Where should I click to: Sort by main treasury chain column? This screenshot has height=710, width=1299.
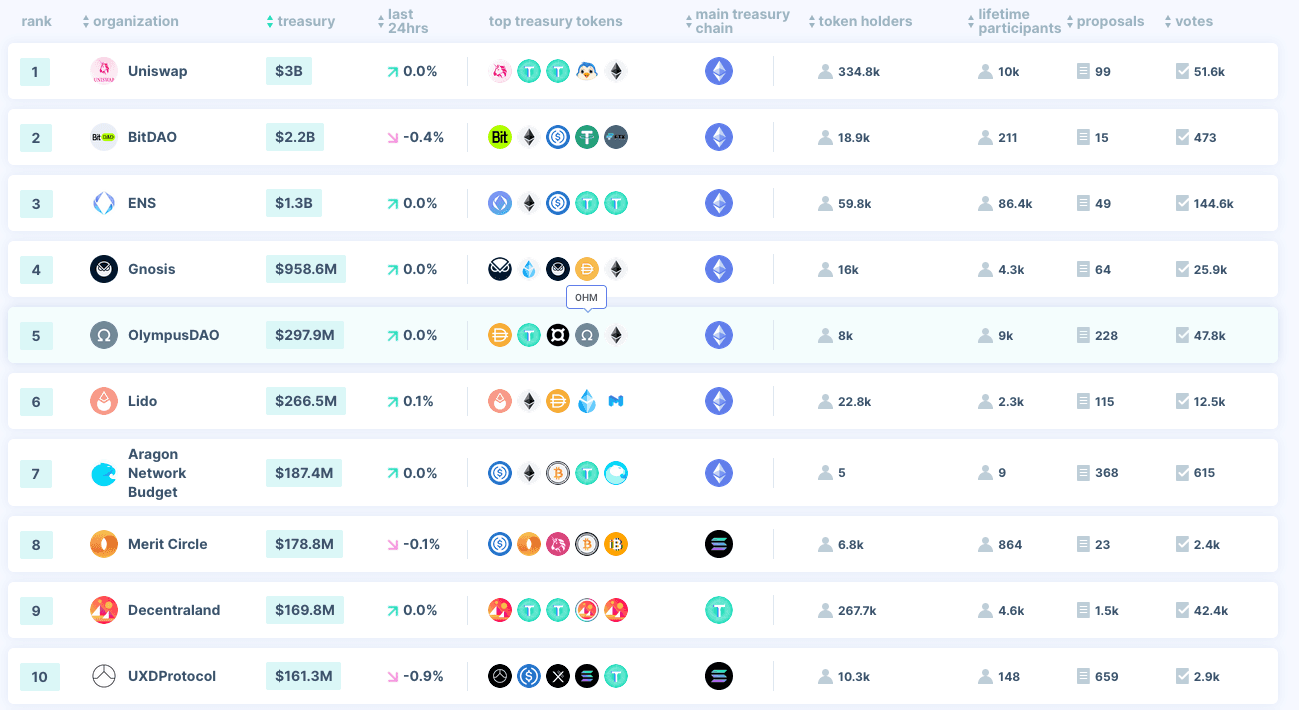tap(738, 21)
